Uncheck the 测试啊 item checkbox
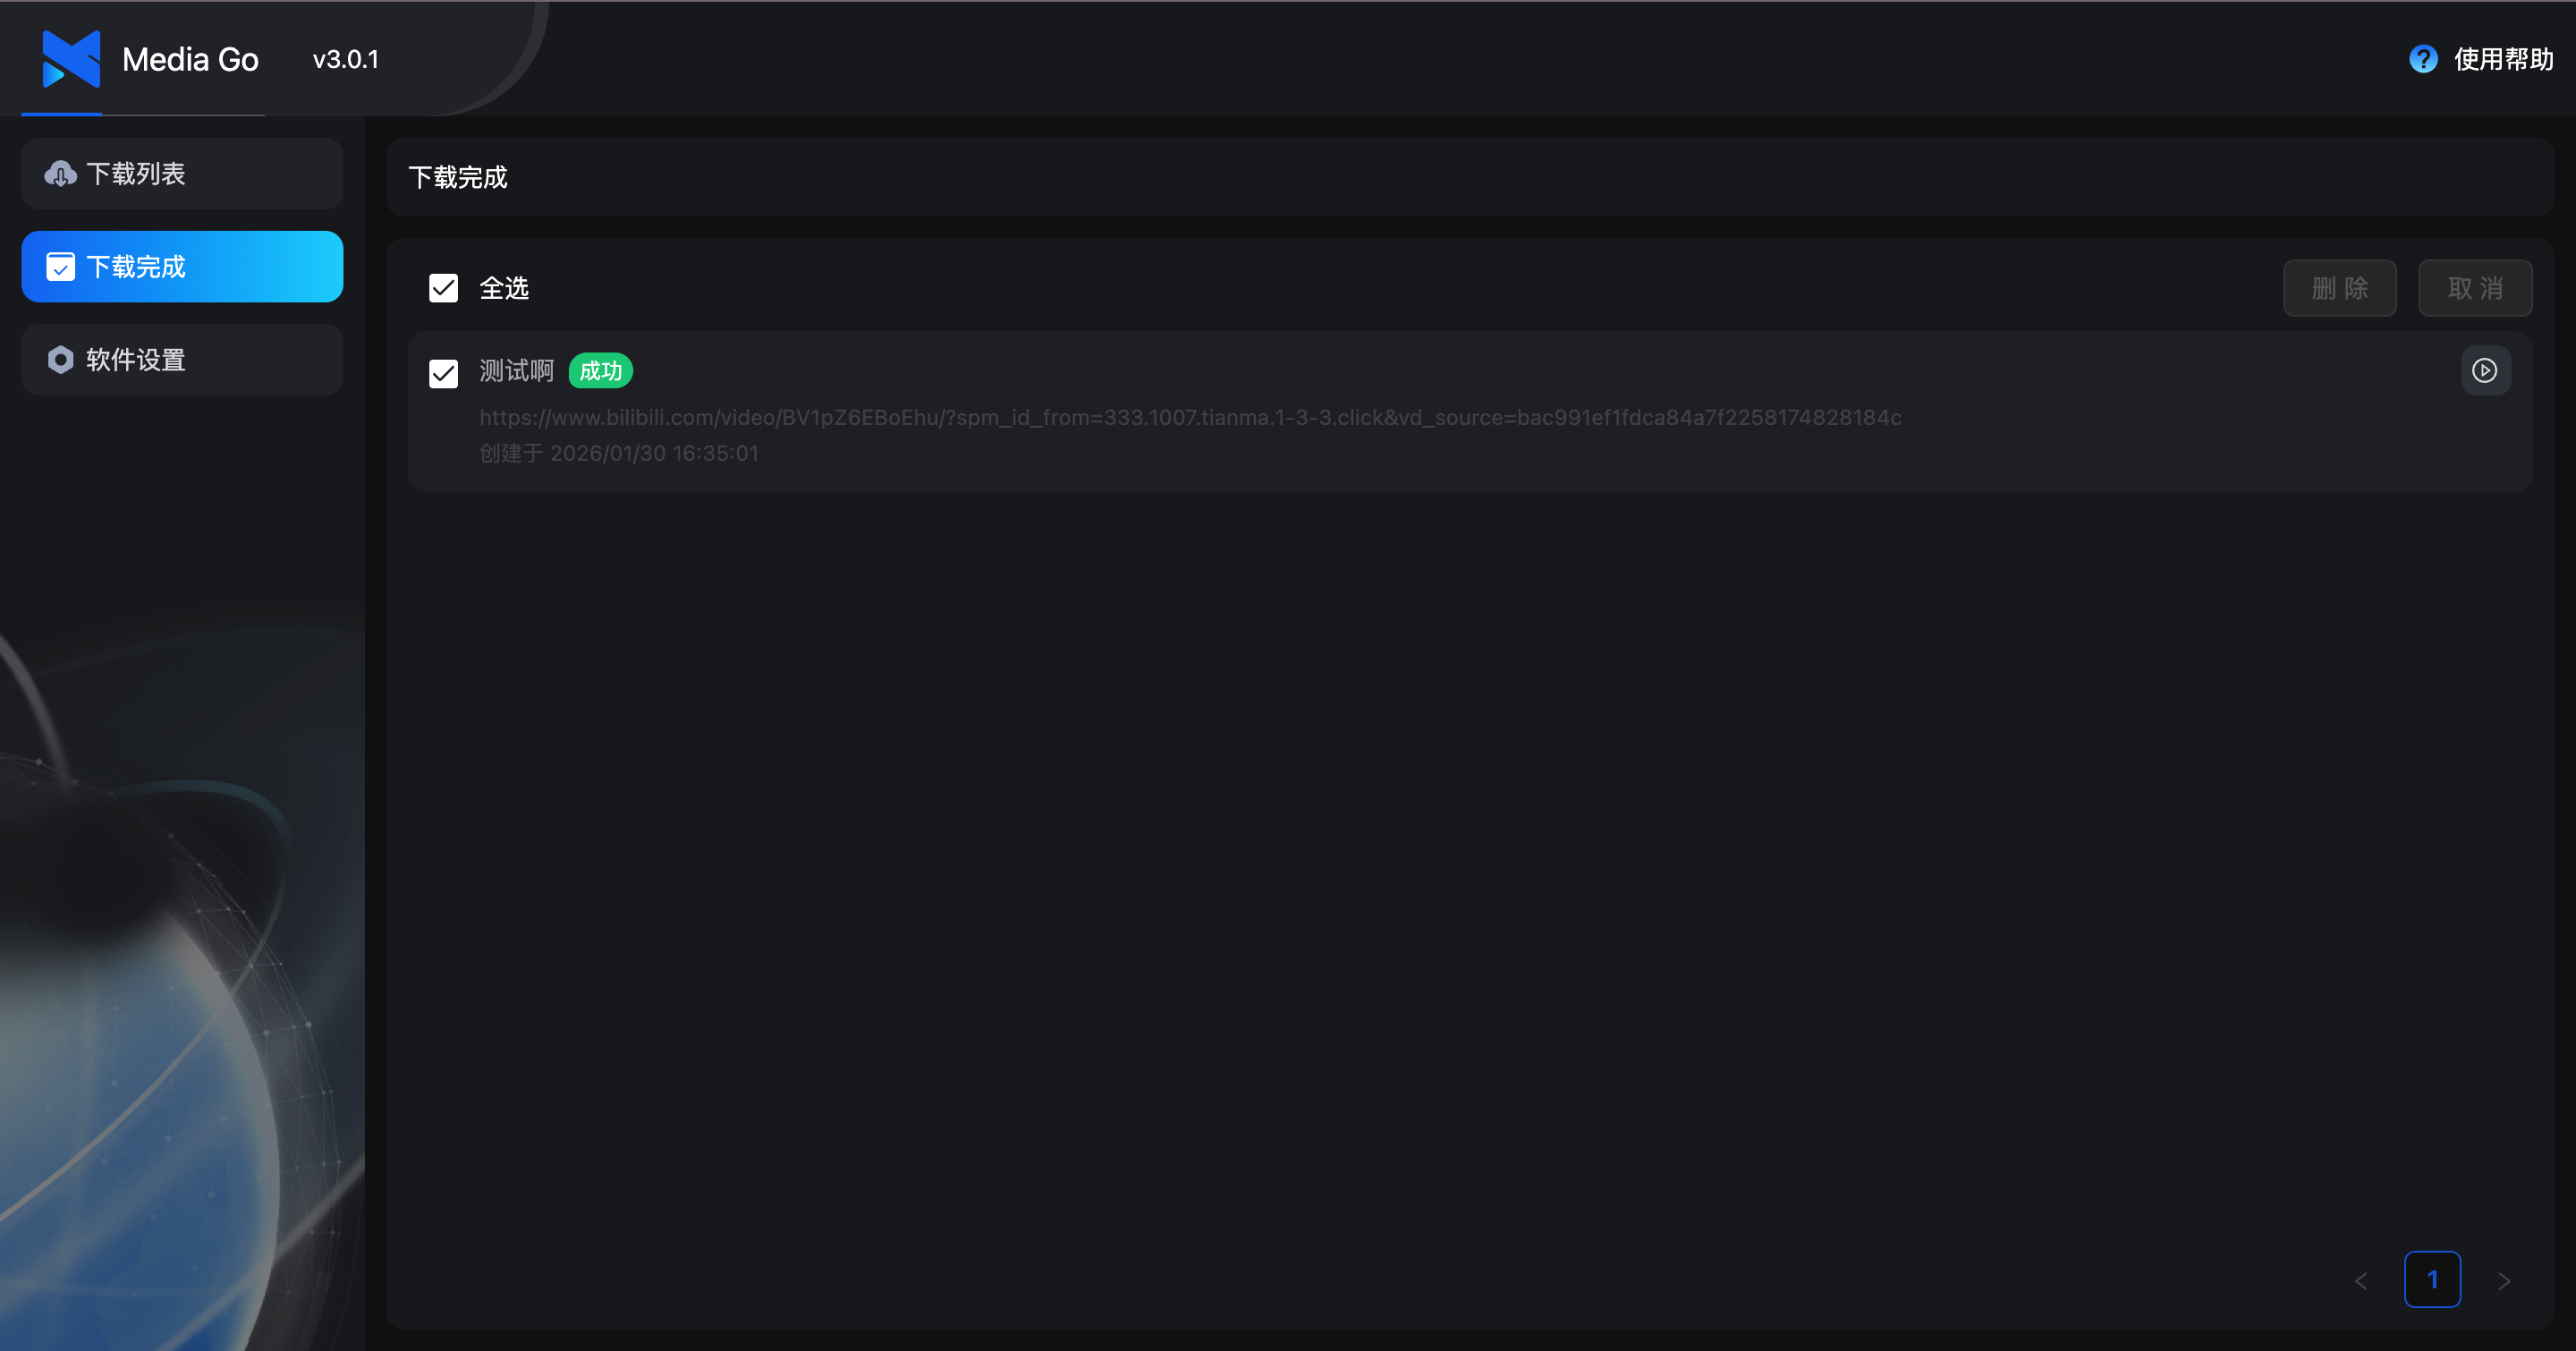This screenshot has height=1351, width=2576. (x=443, y=373)
